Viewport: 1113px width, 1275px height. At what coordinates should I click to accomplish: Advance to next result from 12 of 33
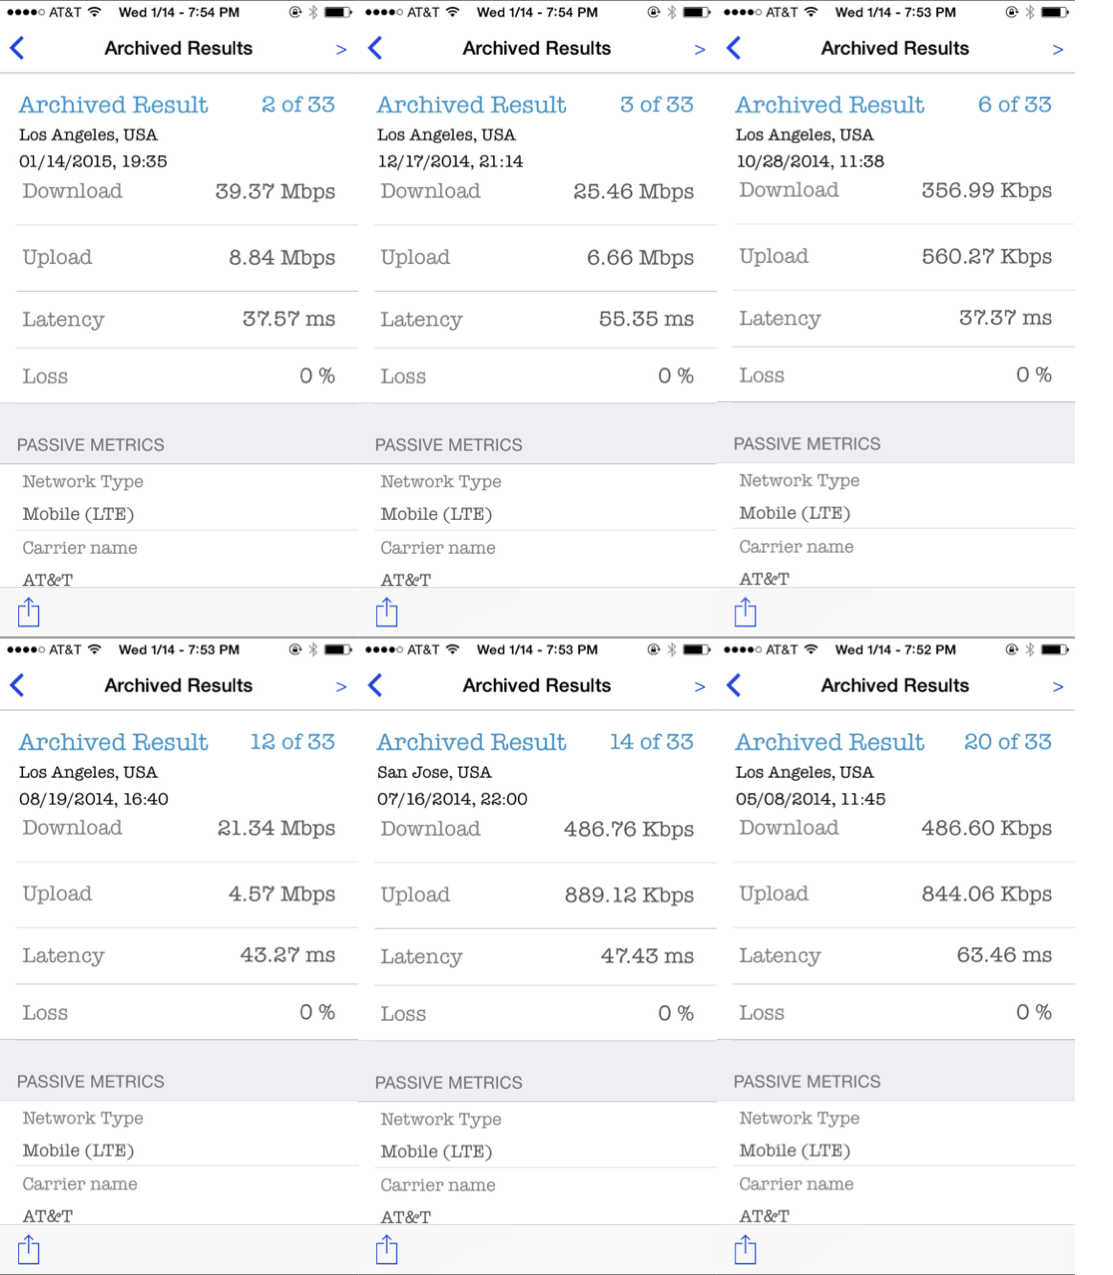341,686
